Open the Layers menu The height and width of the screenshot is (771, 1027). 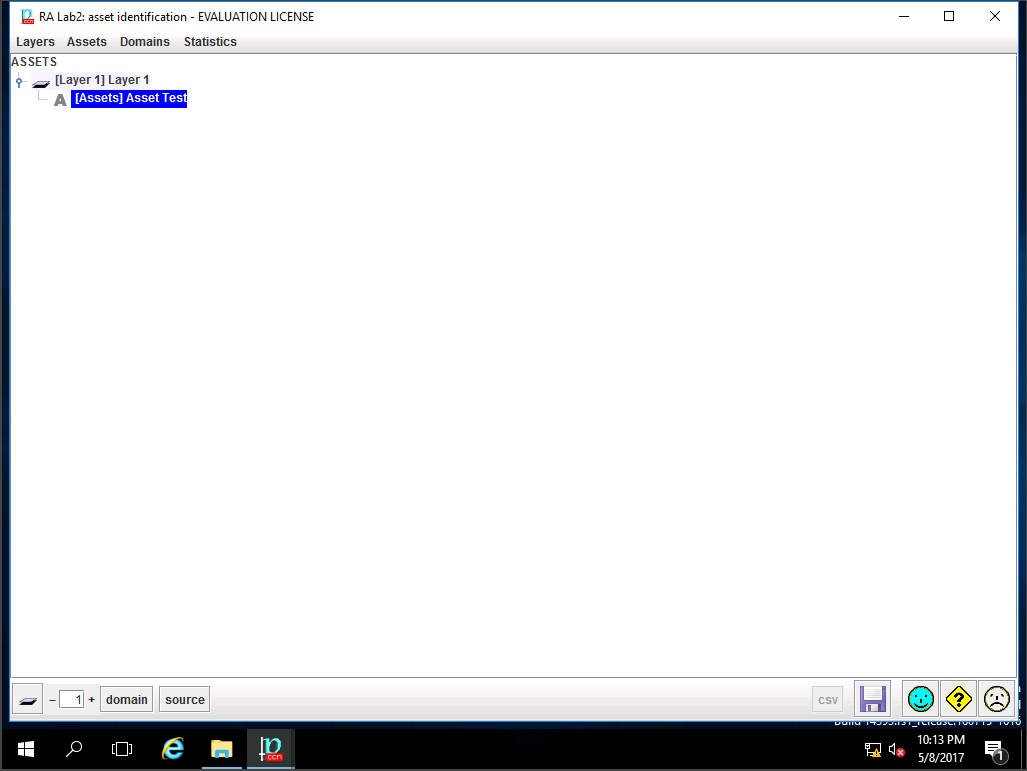click(35, 42)
